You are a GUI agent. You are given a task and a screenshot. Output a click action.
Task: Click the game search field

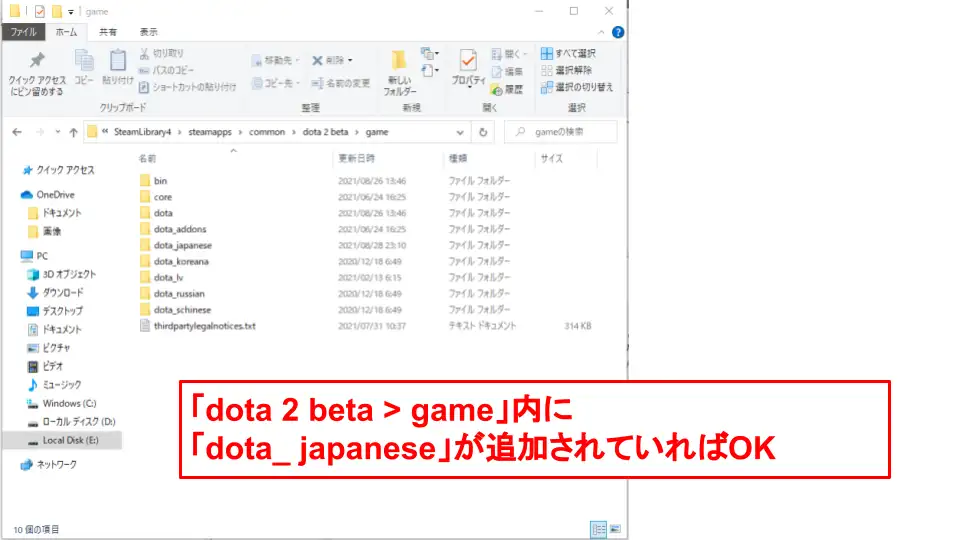[561, 132]
